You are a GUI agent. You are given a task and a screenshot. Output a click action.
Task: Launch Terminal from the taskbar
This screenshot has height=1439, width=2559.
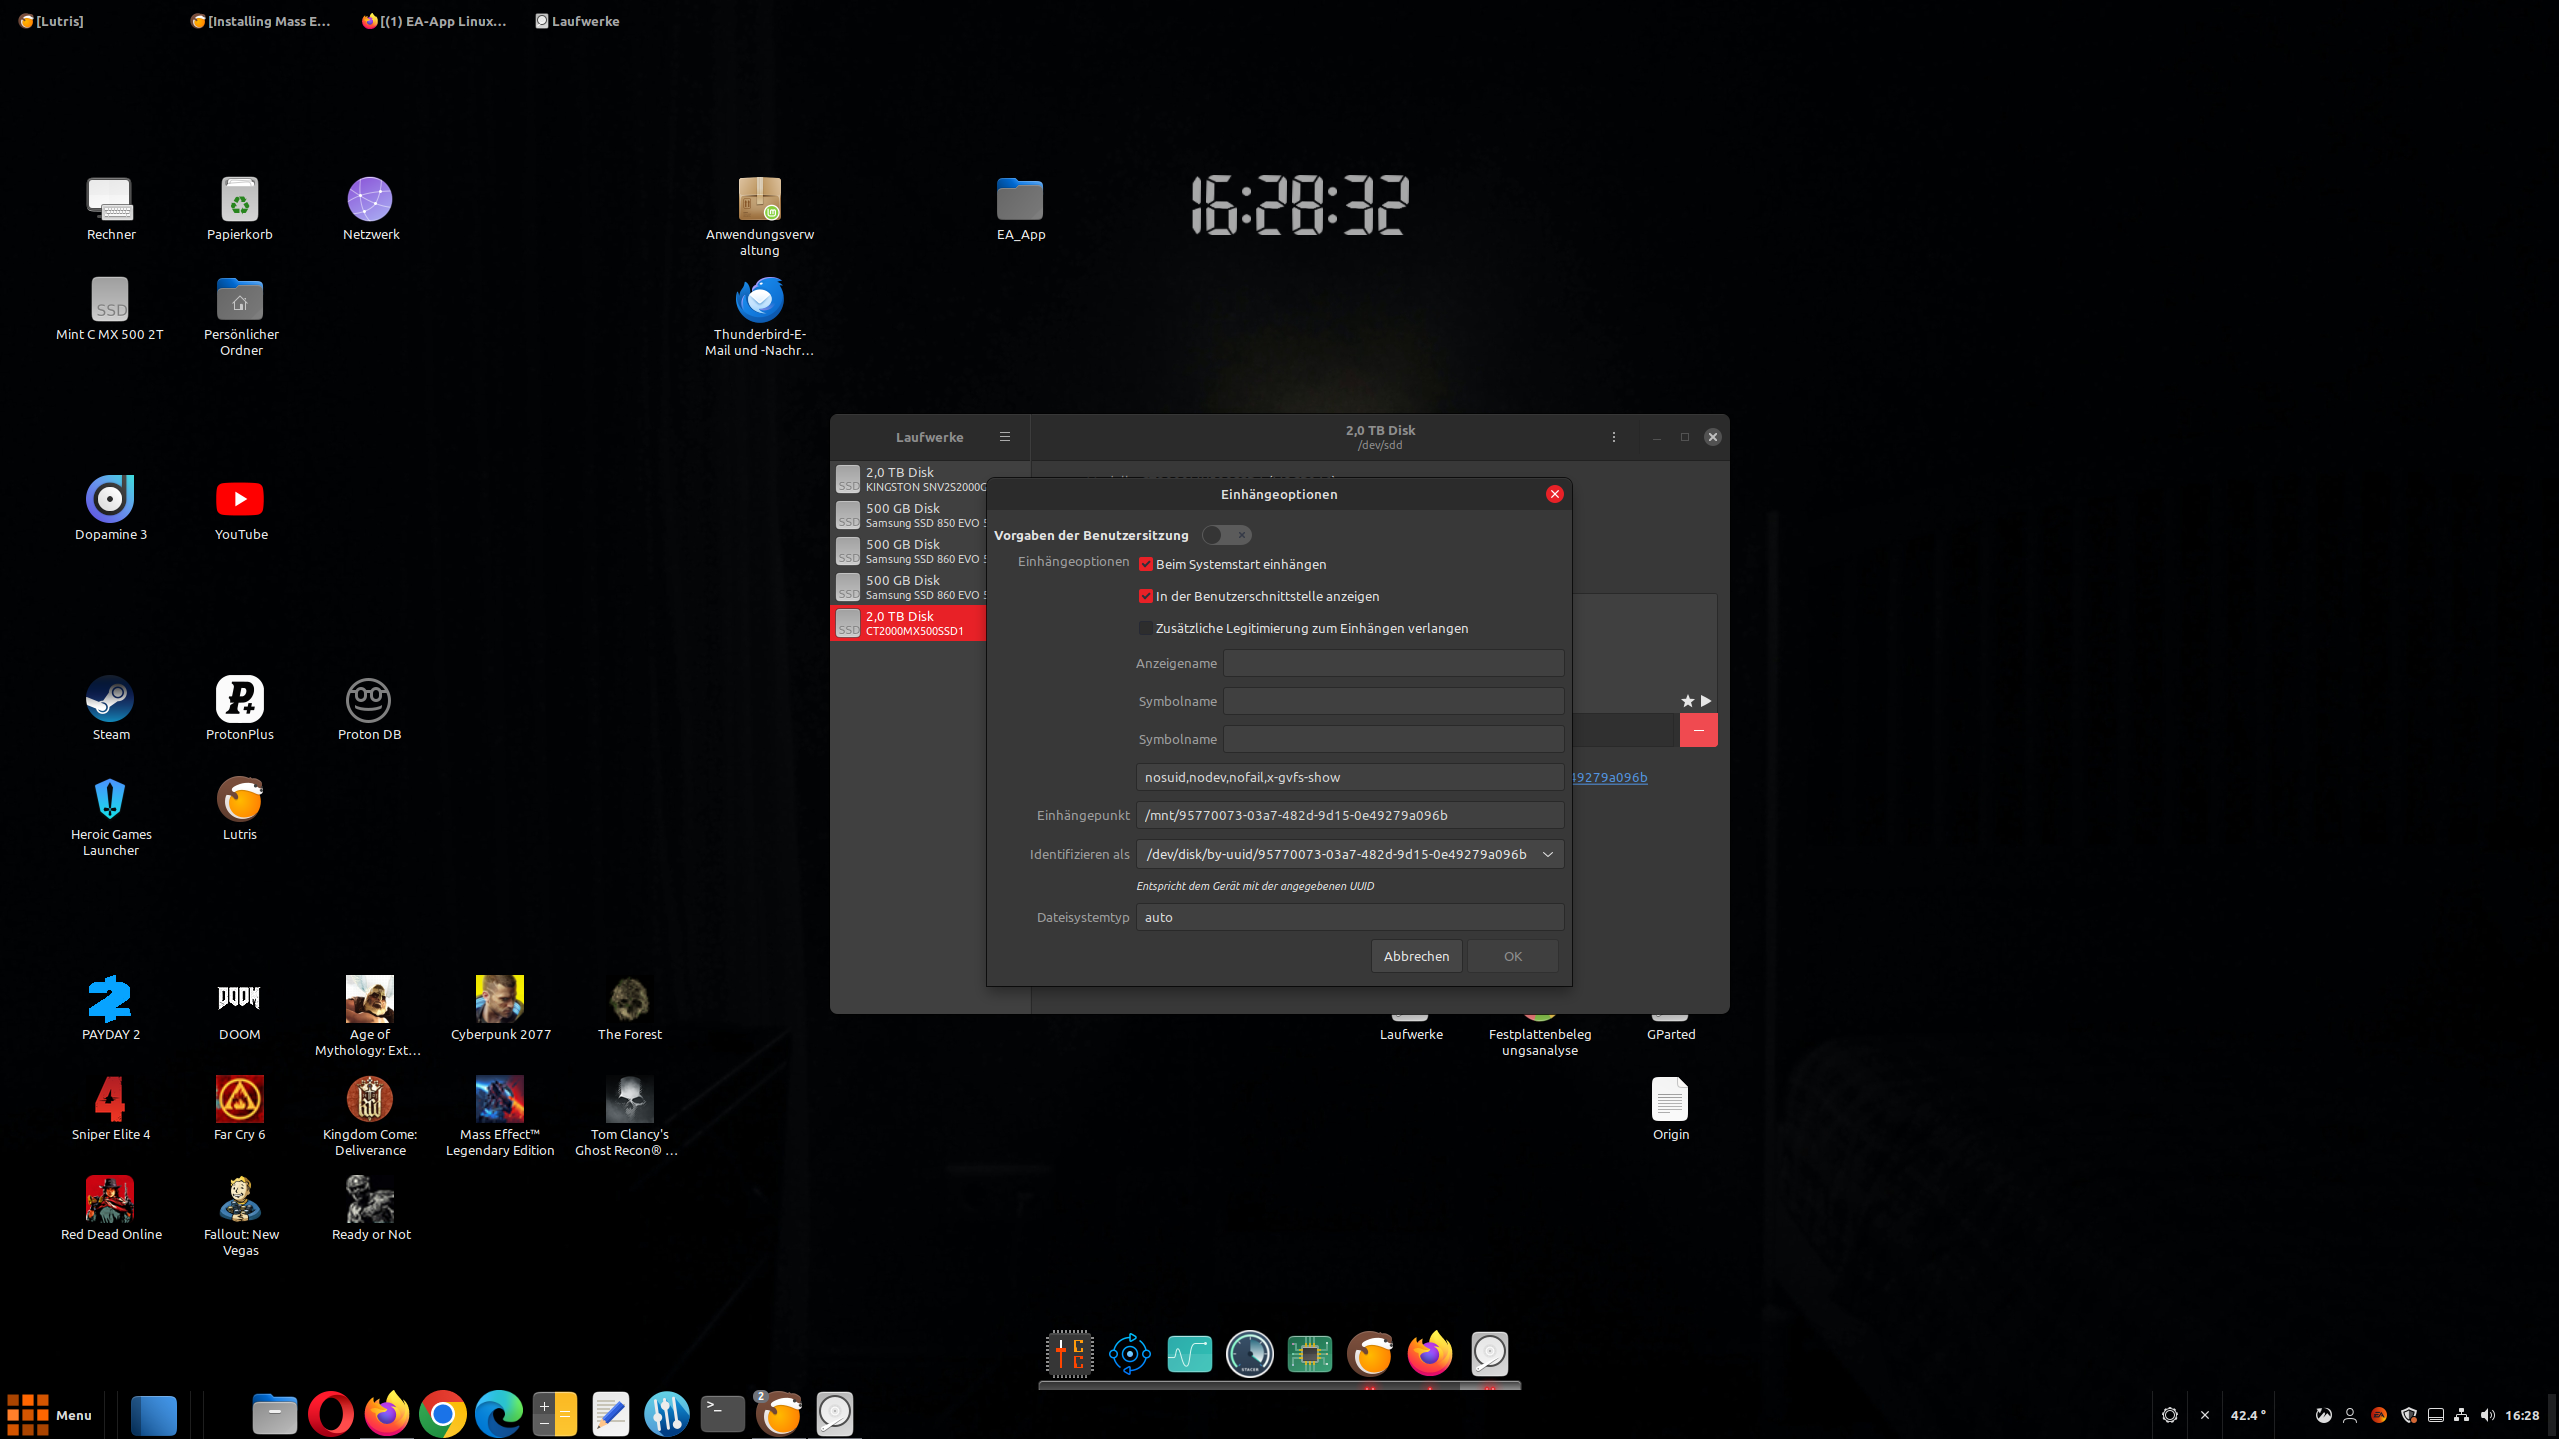click(722, 1414)
